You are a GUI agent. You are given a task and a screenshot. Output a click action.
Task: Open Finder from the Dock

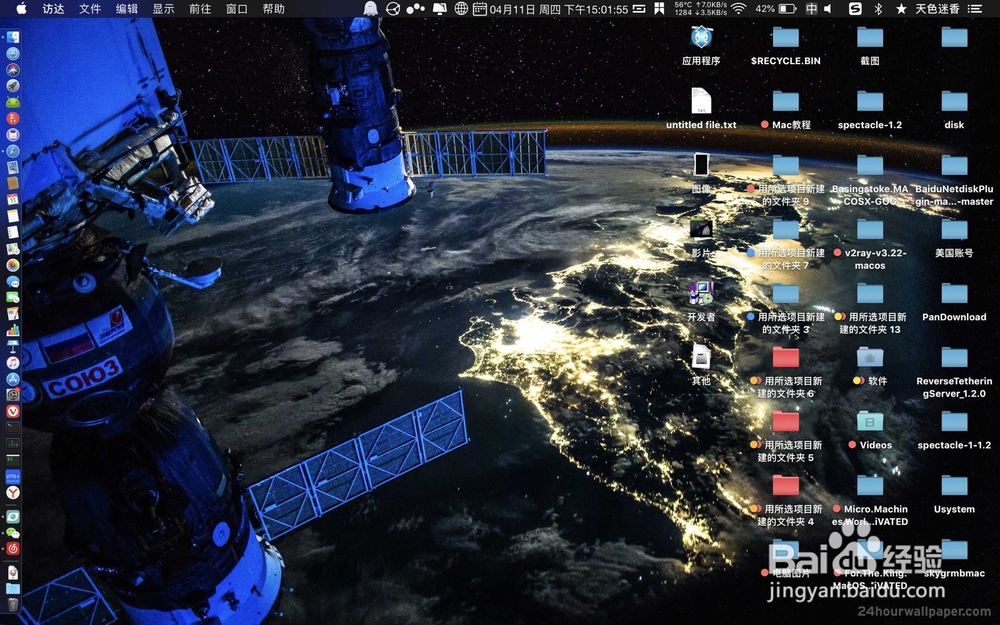click(13, 37)
